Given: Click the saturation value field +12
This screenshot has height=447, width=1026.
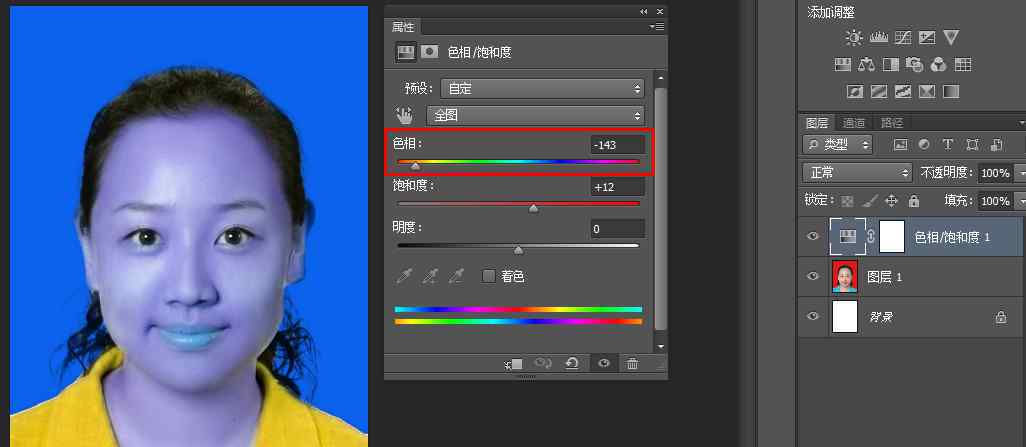Looking at the screenshot, I should (617, 187).
